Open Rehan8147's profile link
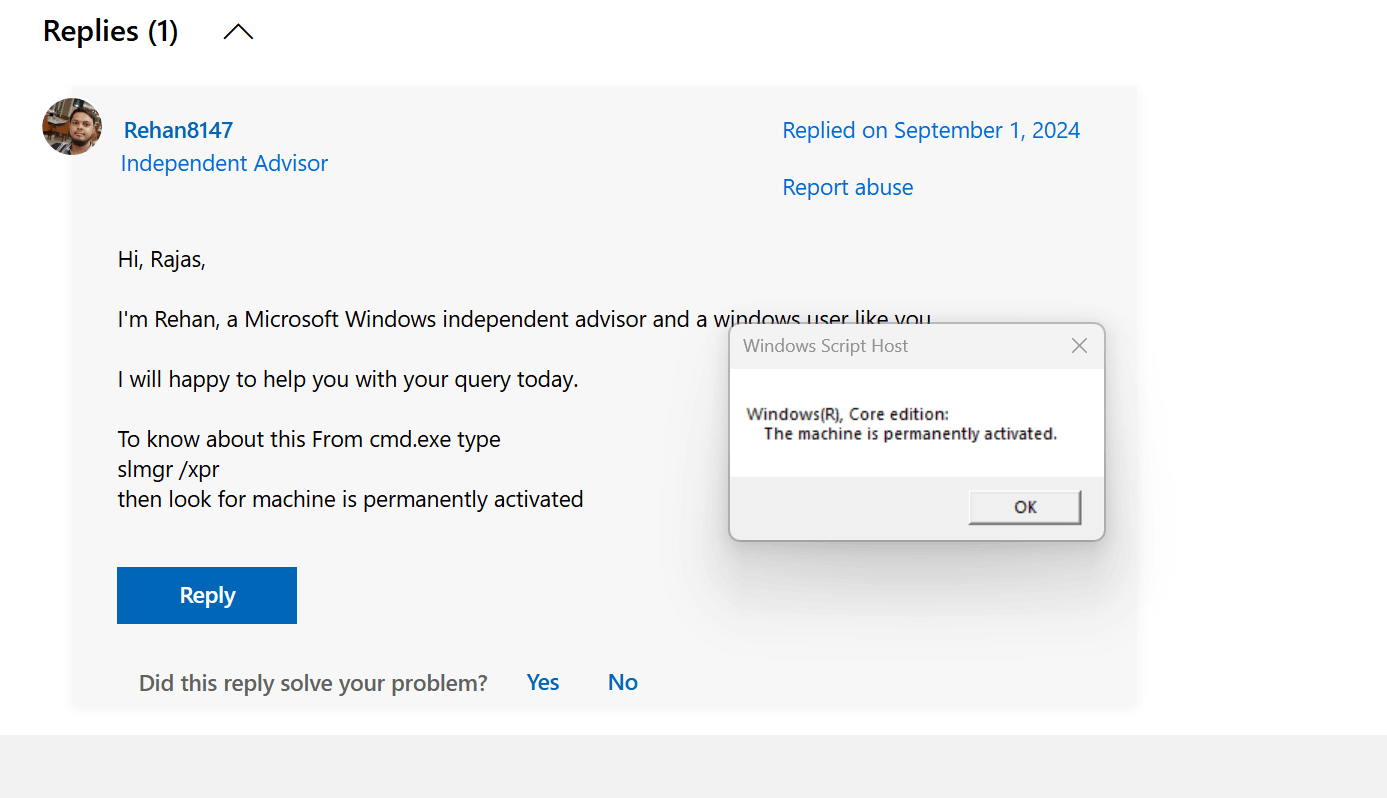 pos(178,130)
